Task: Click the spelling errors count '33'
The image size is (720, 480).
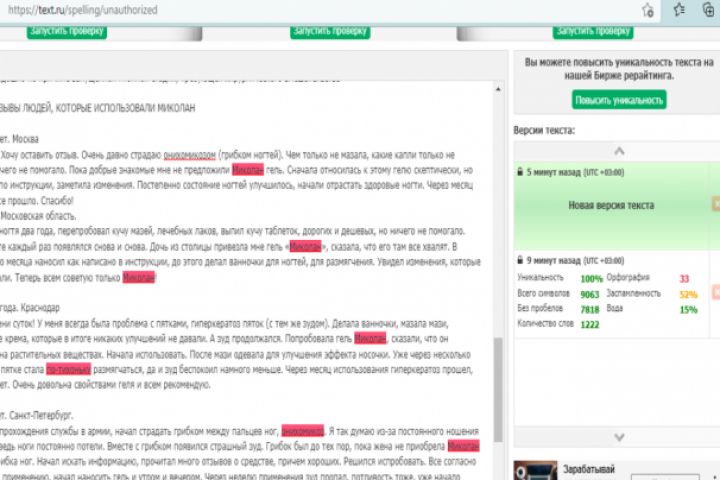Action: [x=684, y=278]
